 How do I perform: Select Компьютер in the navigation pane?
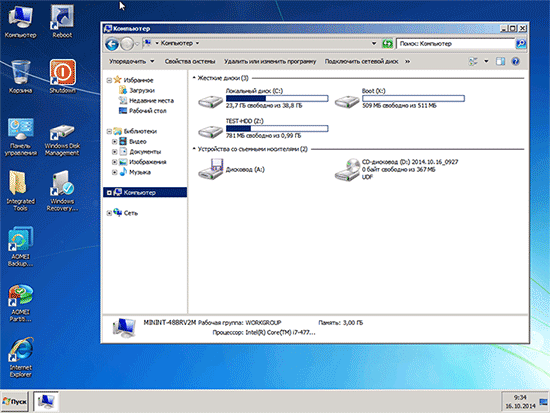tap(145, 192)
